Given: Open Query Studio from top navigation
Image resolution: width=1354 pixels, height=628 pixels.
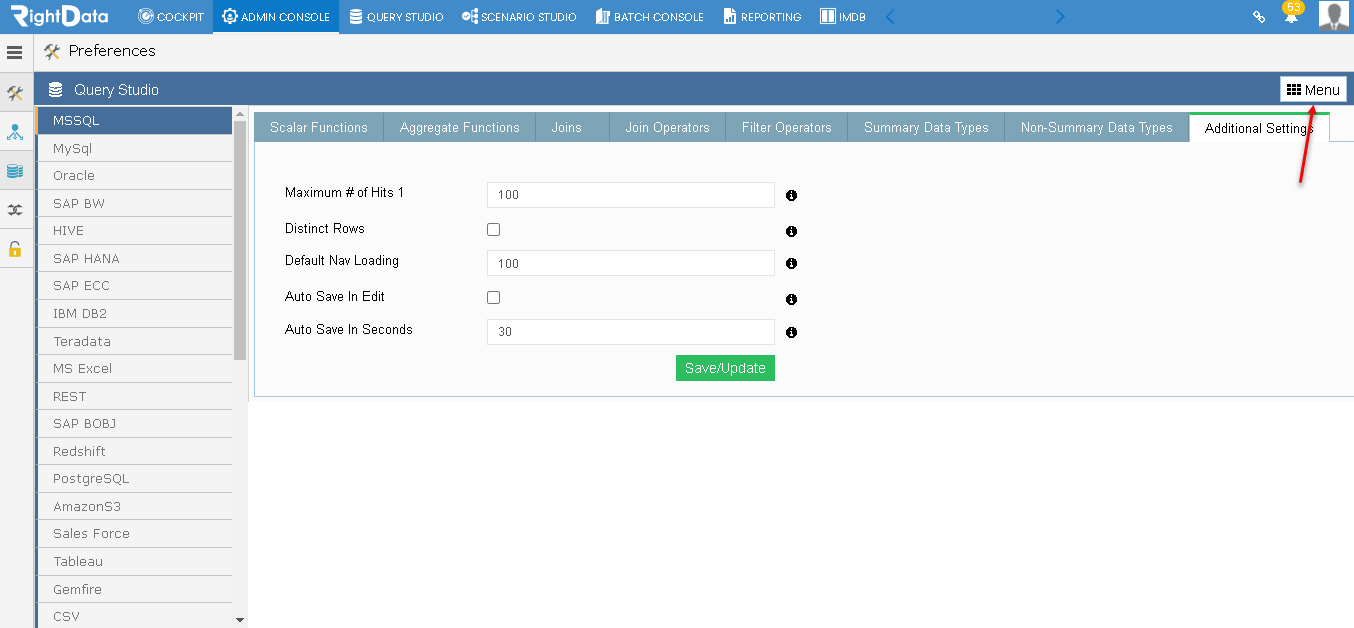Looking at the screenshot, I should pos(396,17).
